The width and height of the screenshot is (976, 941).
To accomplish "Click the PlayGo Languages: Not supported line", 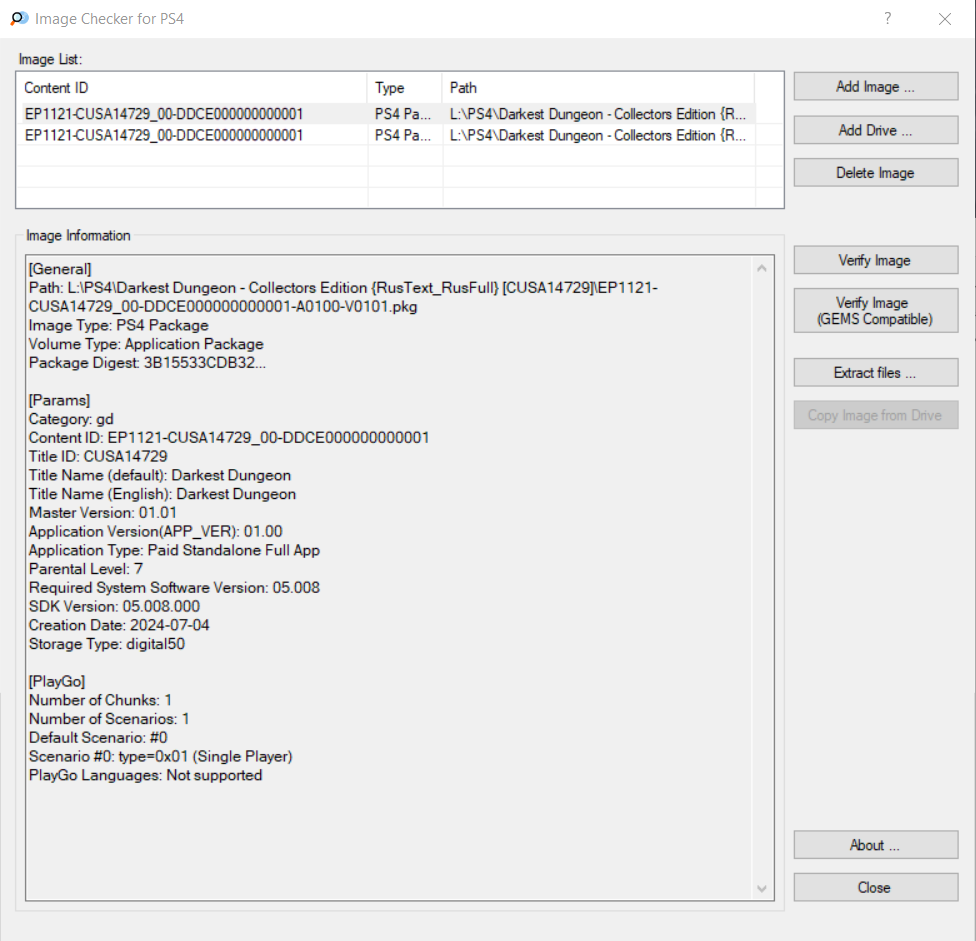I will coord(145,775).
